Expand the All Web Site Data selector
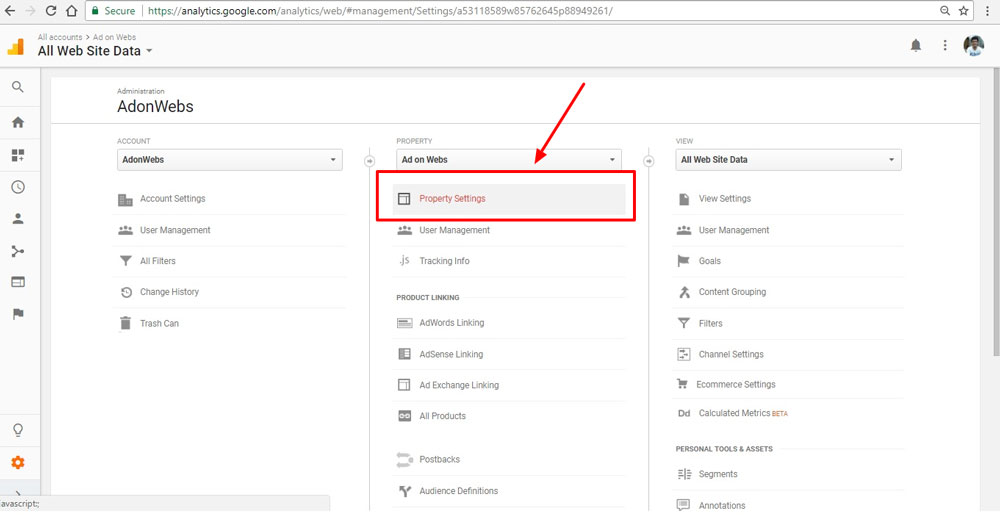Screen dimensions: 1000x515 coord(95,51)
